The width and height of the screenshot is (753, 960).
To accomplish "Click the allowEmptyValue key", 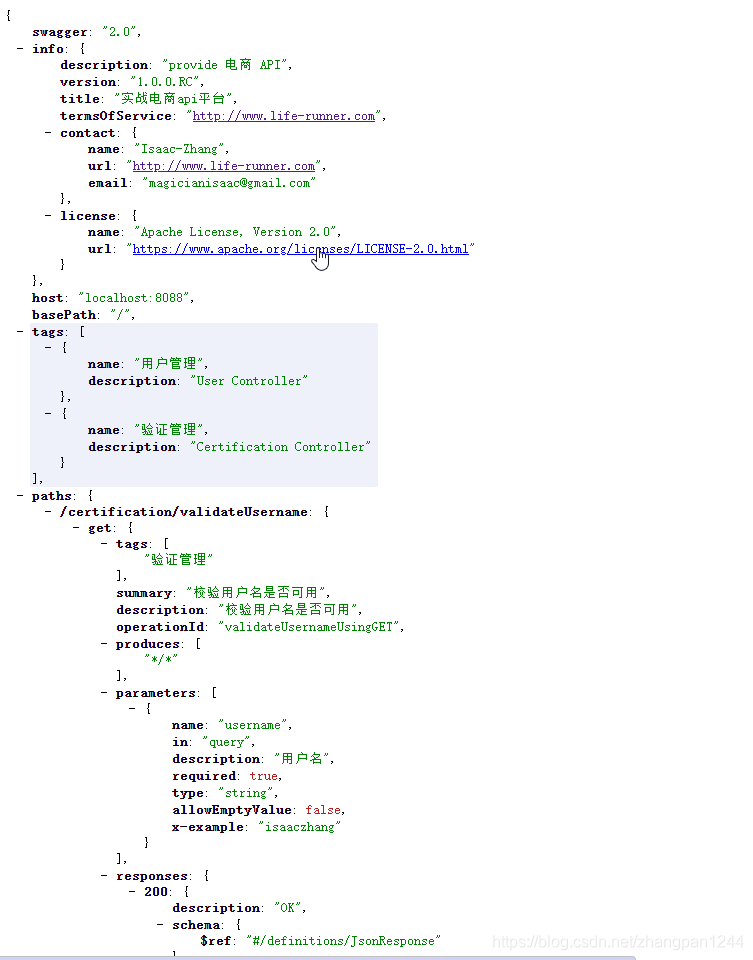I will point(231,810).
